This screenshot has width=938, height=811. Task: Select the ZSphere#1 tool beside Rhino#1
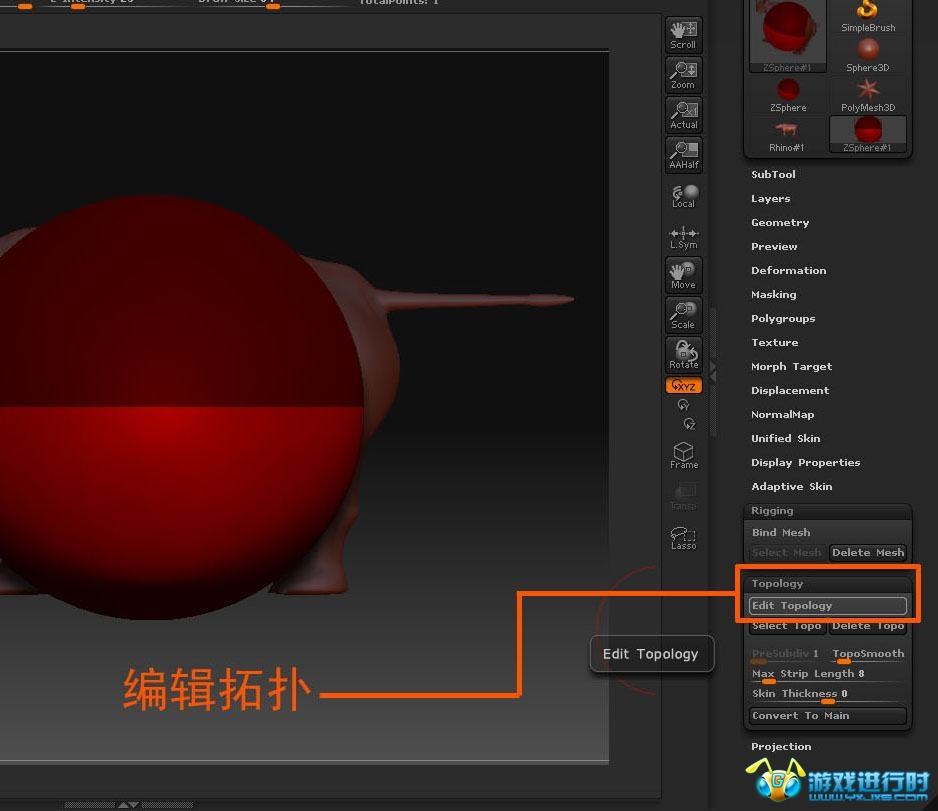click(x=868, y=135)
